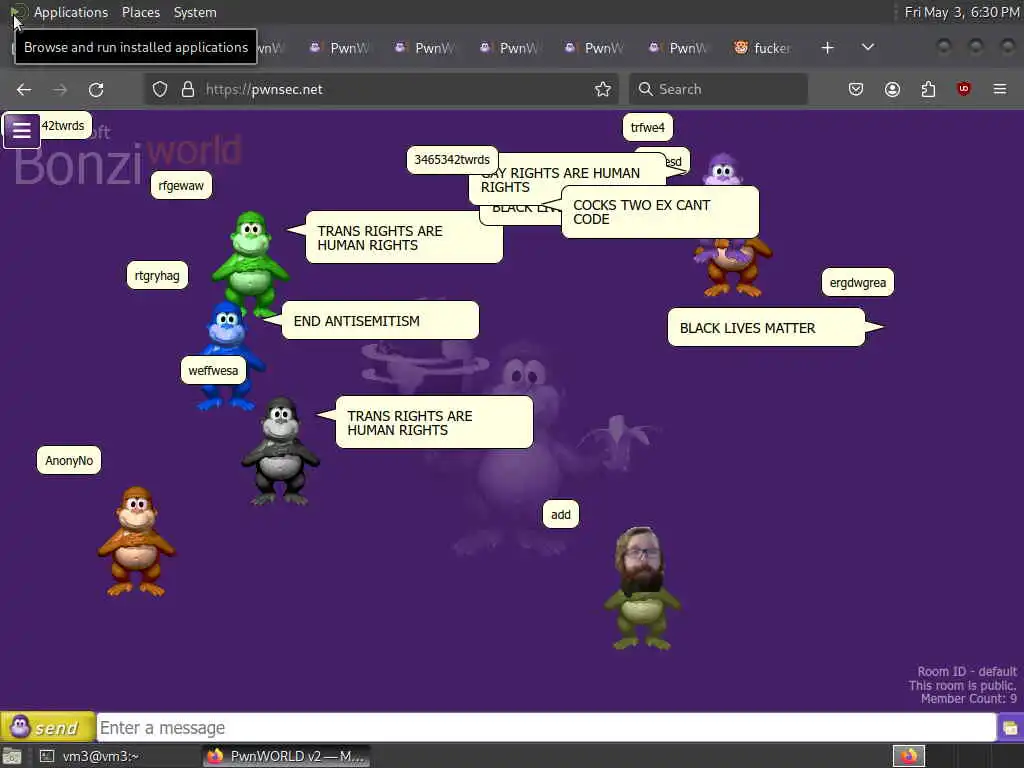Viewport: 1024px width, 768px height.
Task: Click the 'weffwesa' name tag
Action: pyautogui.click(x=213, y=370)
